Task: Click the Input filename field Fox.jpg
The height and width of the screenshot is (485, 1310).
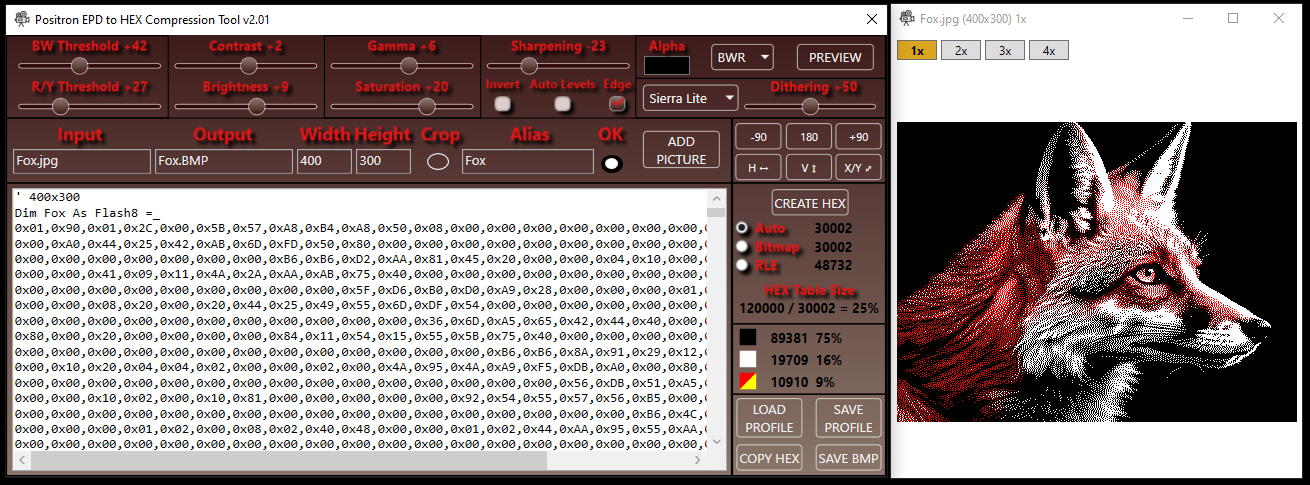Action: [x=81, y=161]
